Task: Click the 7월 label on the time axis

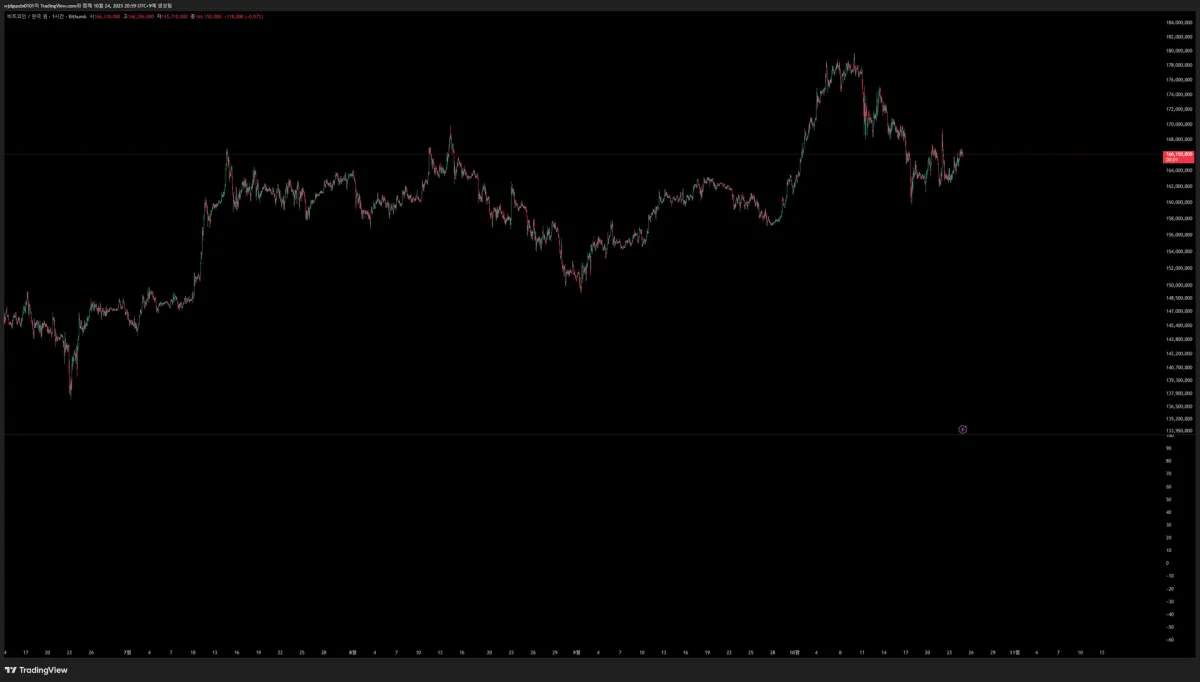Action: [x=127, y=651]
